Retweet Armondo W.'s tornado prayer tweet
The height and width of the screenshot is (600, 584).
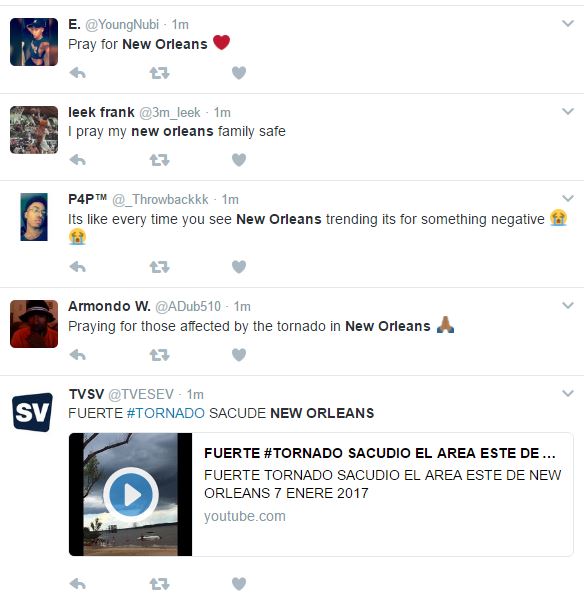pos(159,355)
